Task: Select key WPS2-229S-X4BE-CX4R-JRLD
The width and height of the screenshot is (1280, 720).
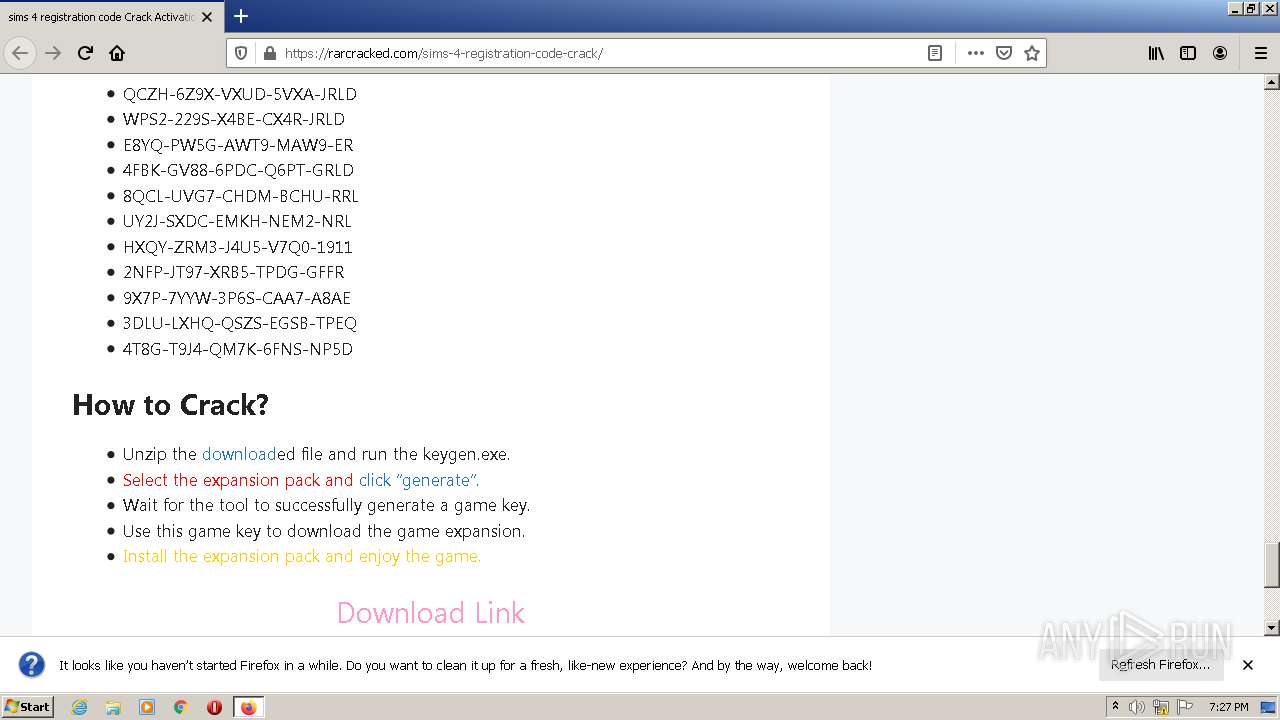Action: [234, 119]
